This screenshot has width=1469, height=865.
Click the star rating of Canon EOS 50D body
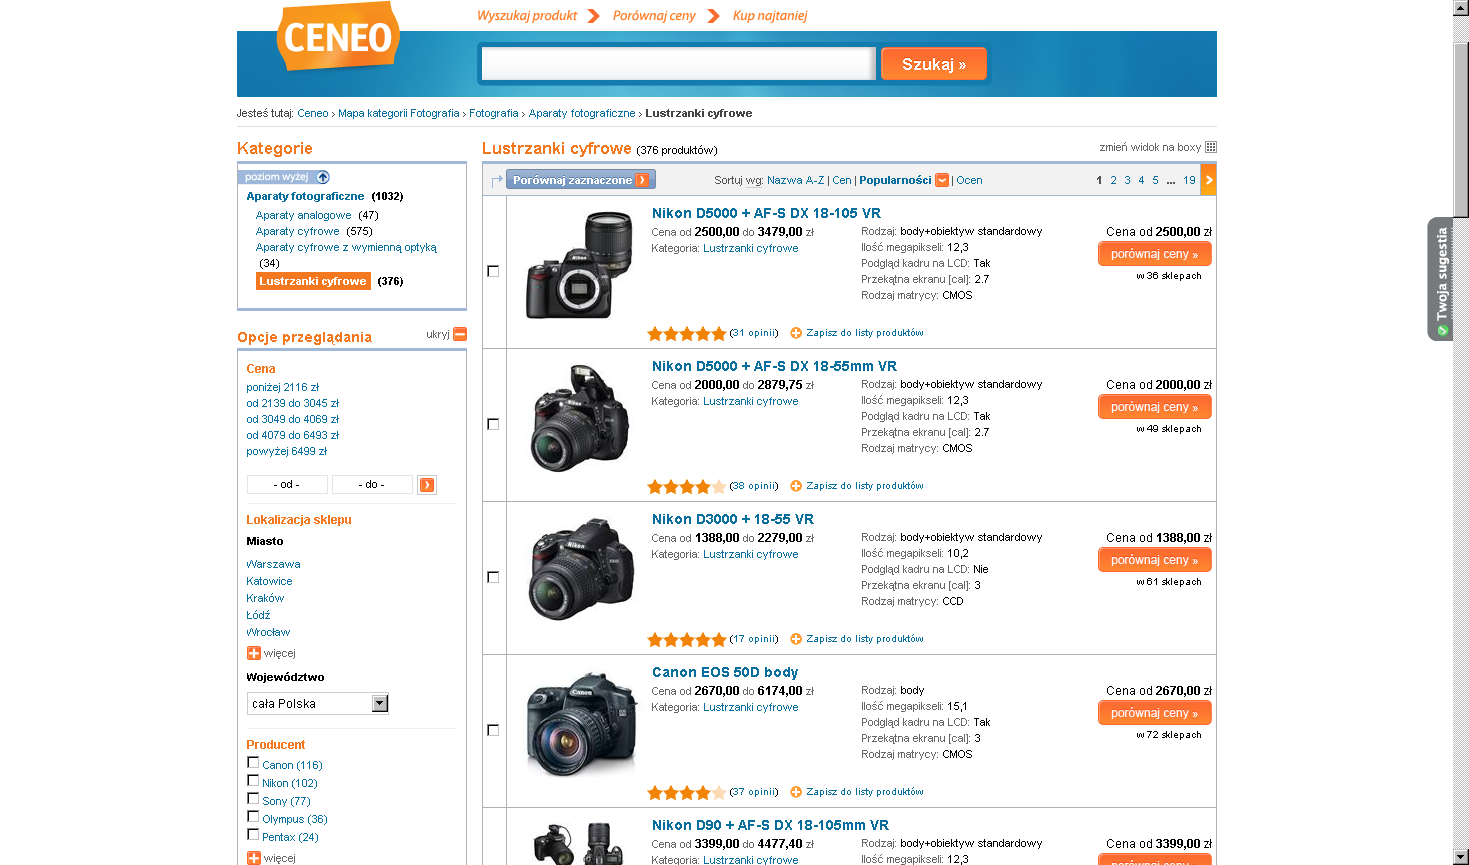point(687,793)
